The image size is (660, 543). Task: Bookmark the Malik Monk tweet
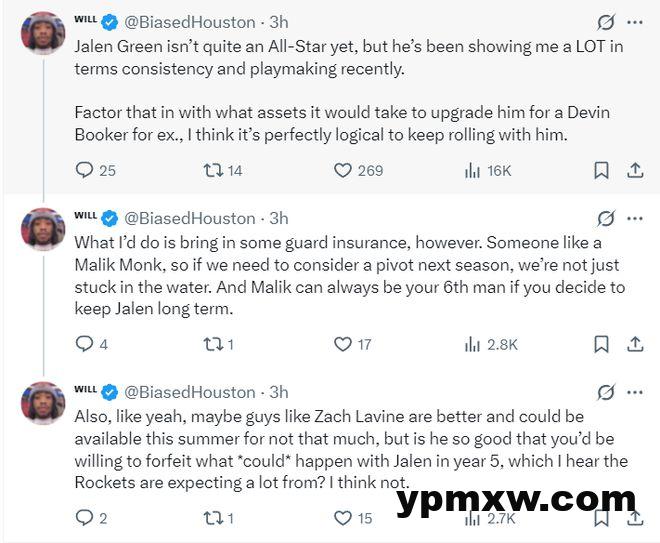[x=601, y=344]
